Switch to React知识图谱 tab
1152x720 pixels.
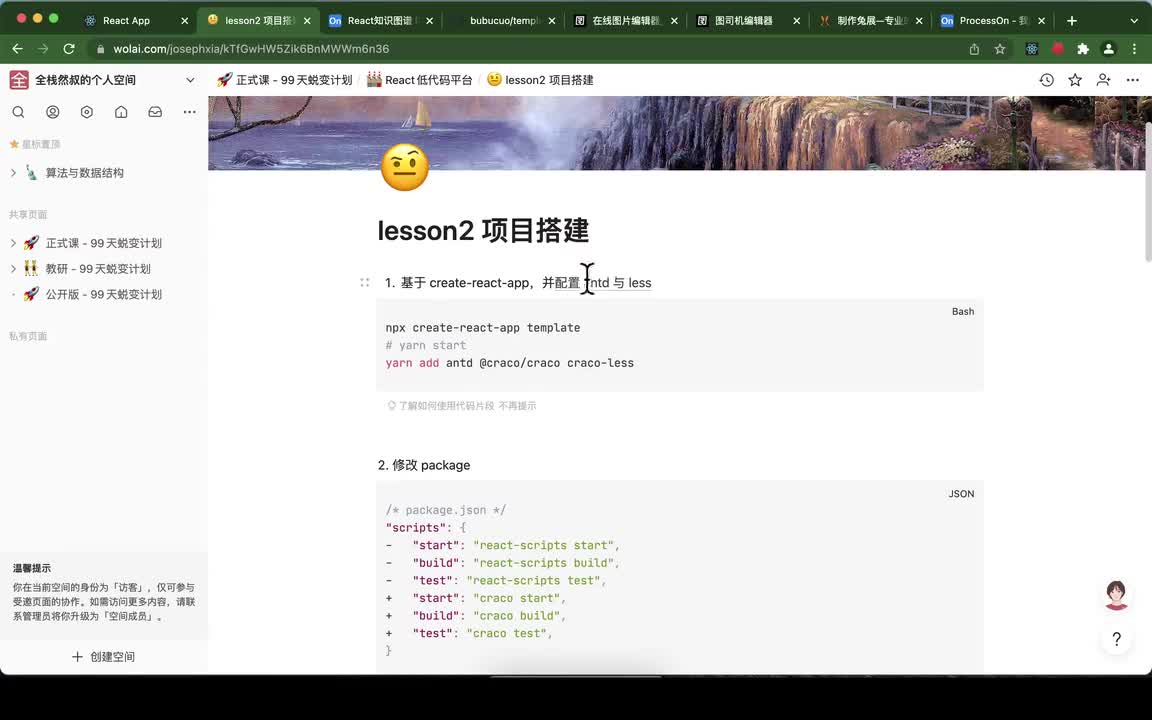point(379,21)
